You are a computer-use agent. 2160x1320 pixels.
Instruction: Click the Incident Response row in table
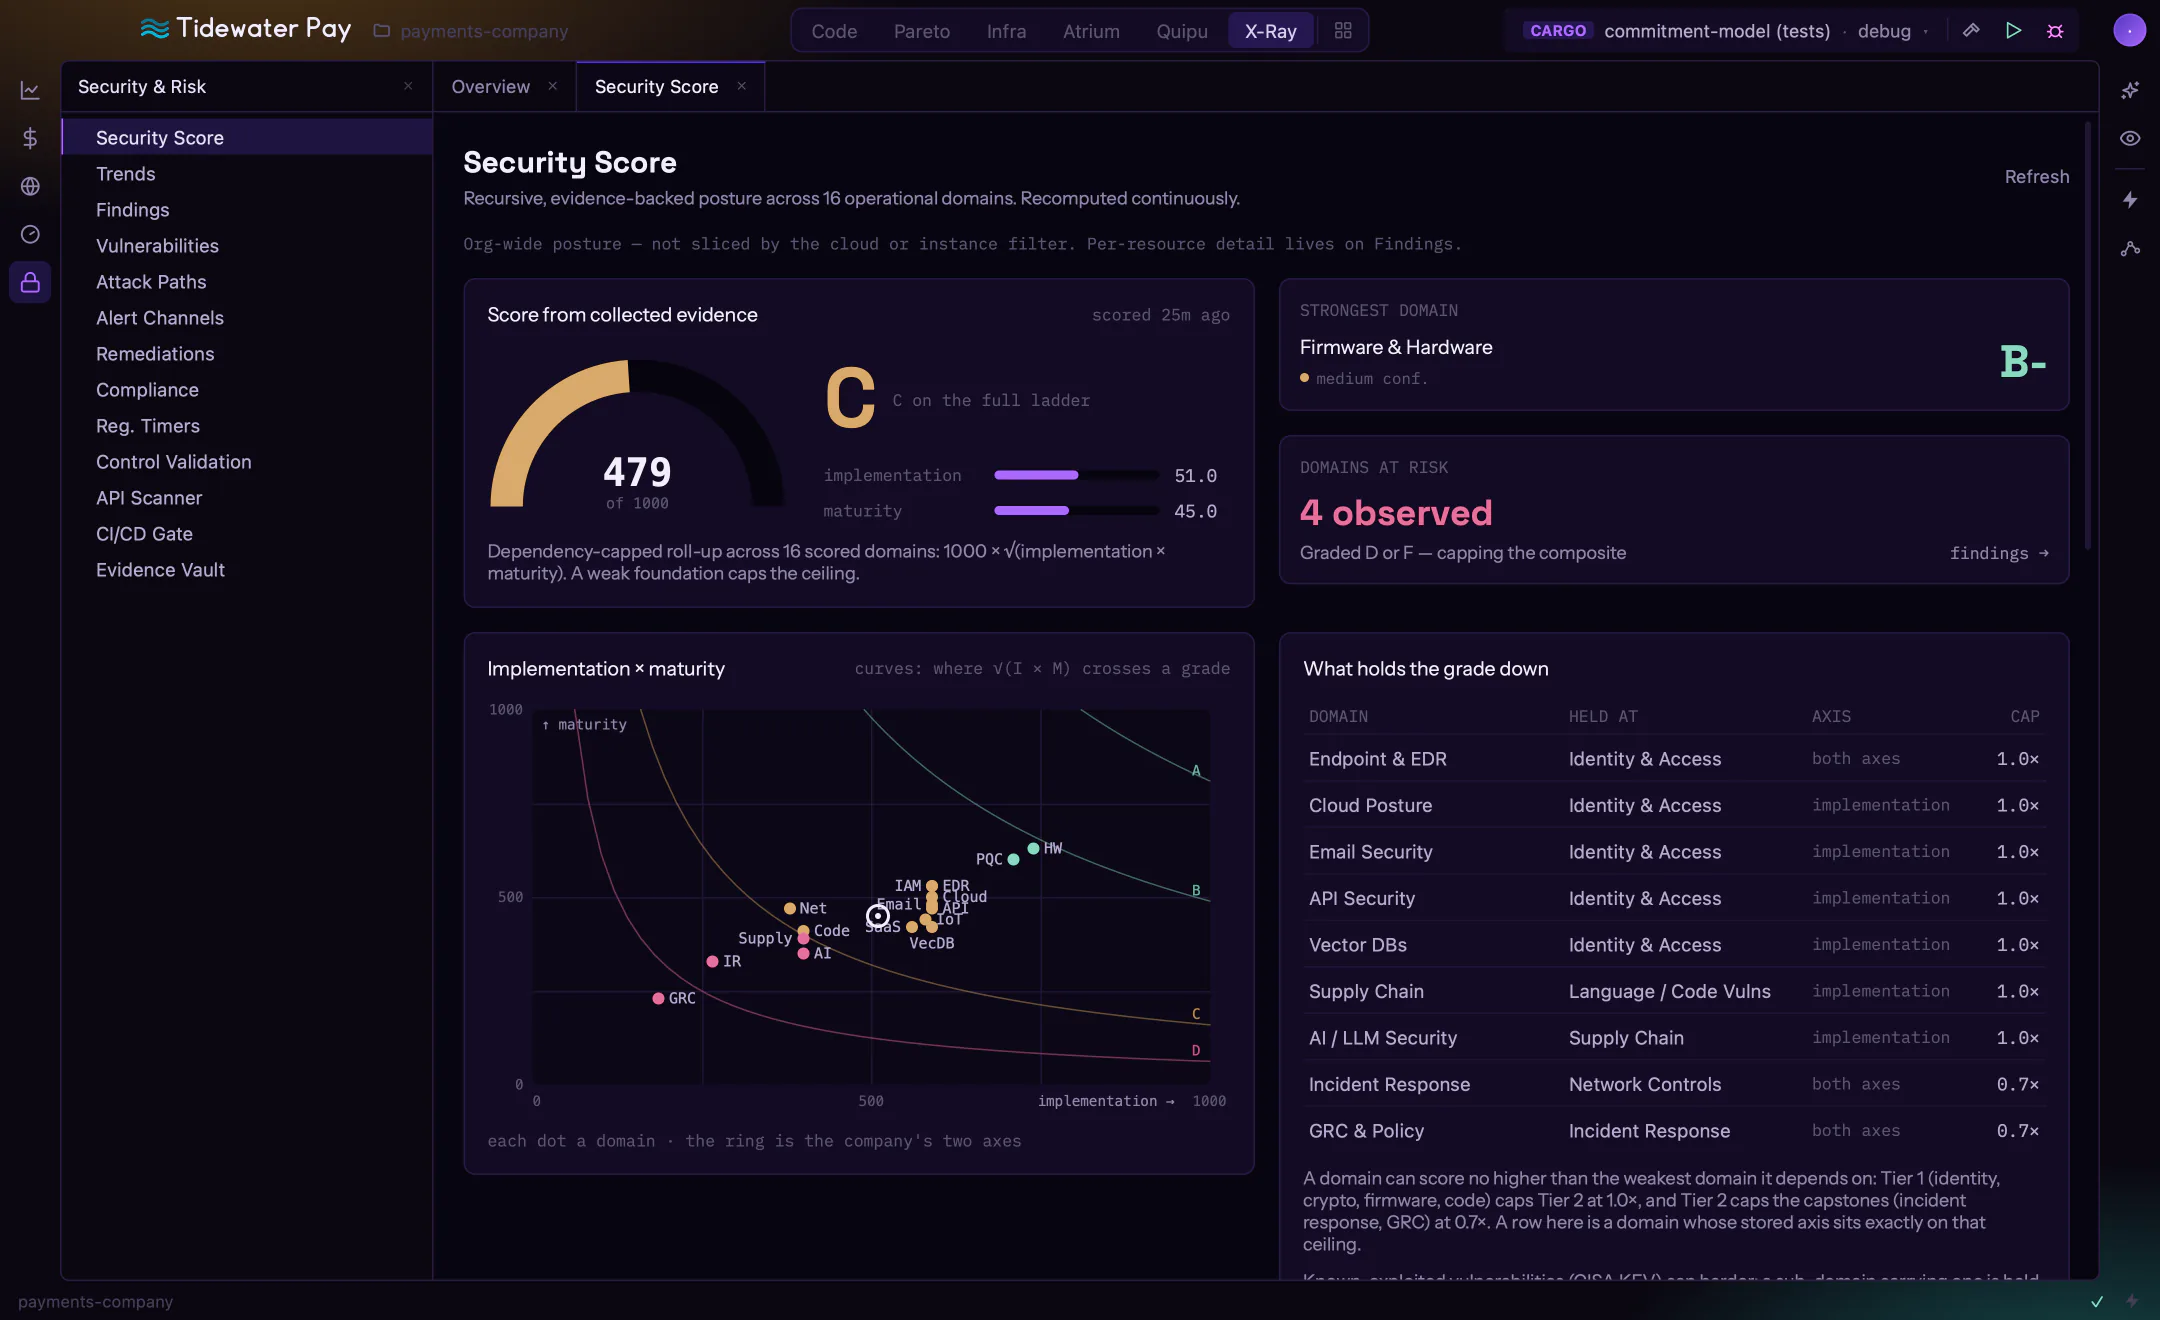coord(1674,1084)
